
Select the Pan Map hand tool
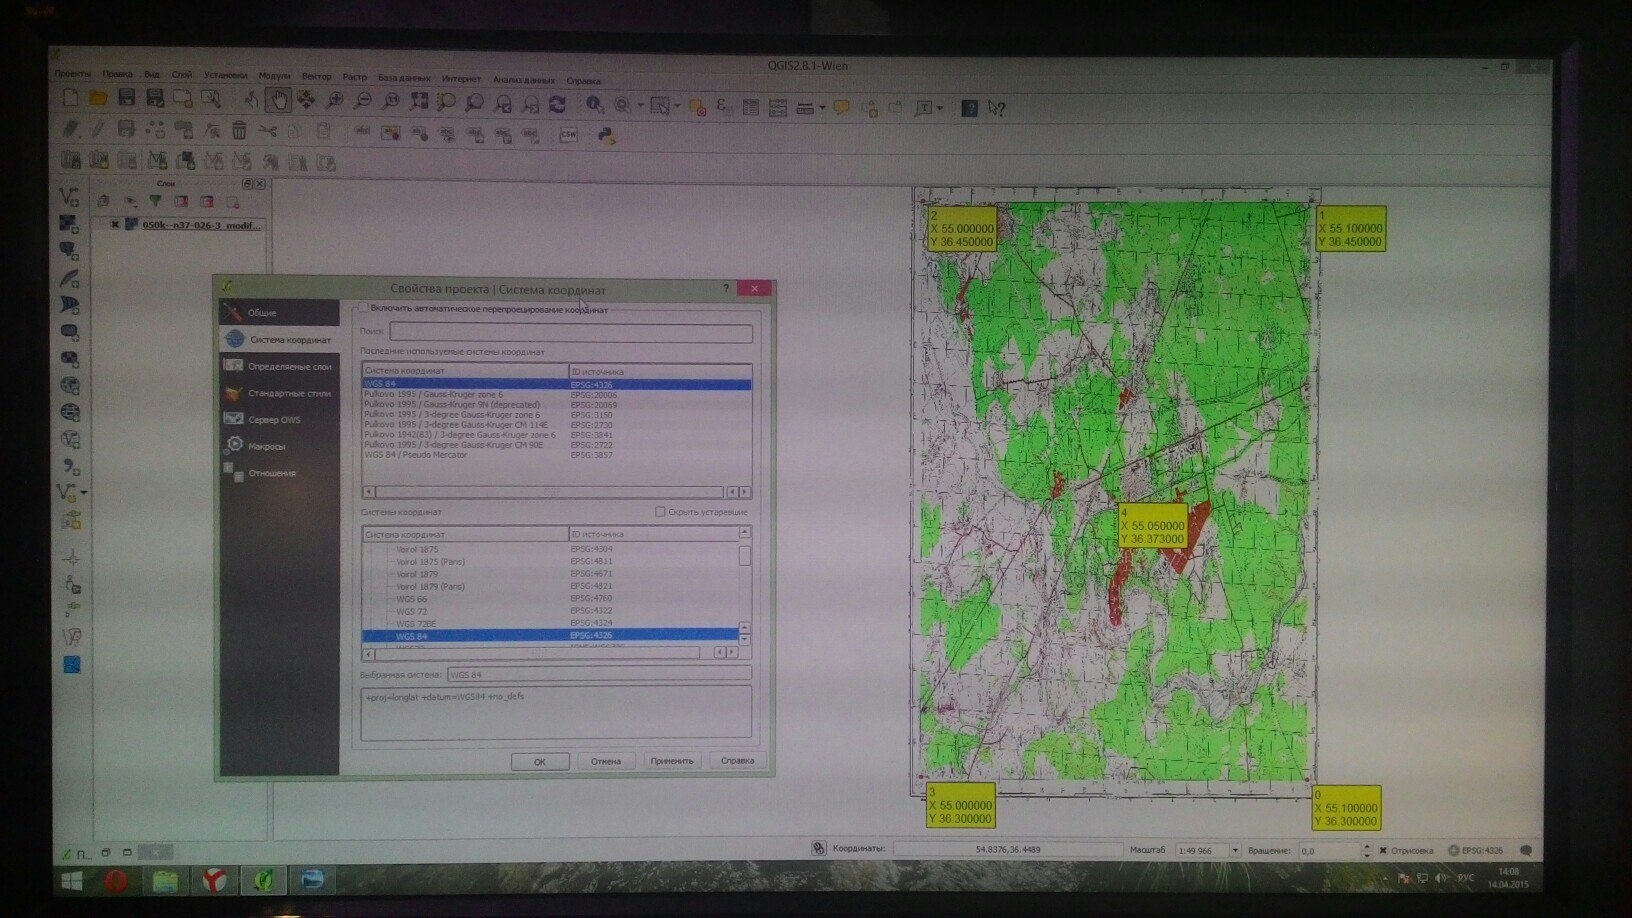[278, 100]
